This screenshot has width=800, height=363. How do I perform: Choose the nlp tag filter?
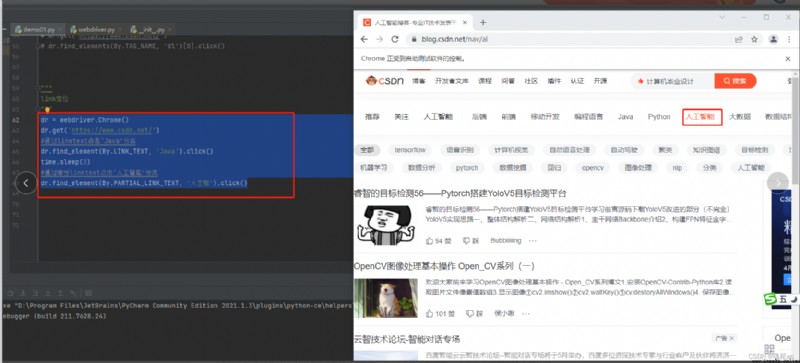(x=677, y=167)
